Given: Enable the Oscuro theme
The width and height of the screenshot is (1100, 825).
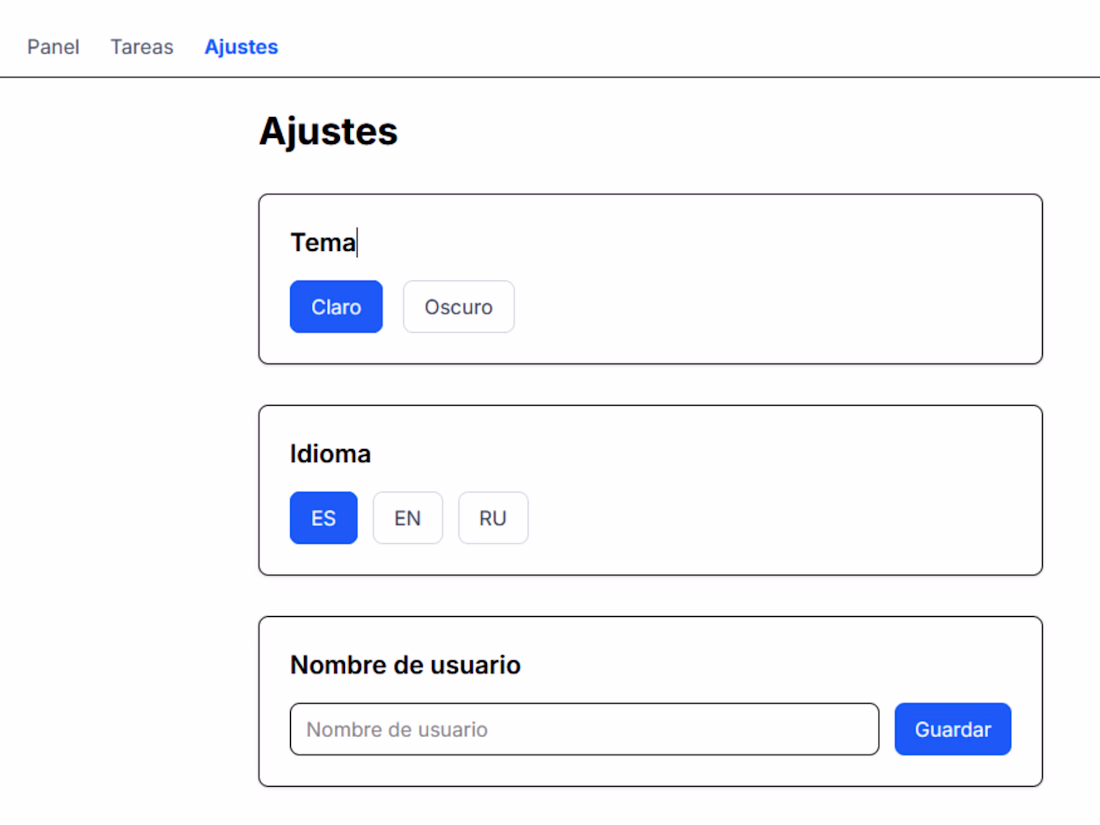Looking at the screenshot, I should pos(458,307).
